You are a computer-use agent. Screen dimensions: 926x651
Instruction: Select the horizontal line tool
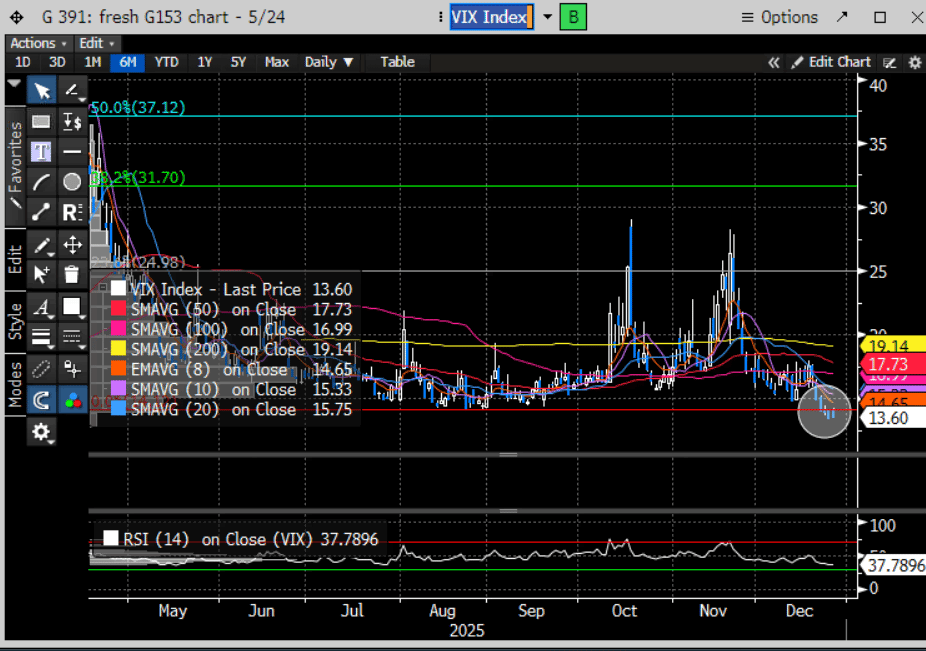click(x=72, y=152)
